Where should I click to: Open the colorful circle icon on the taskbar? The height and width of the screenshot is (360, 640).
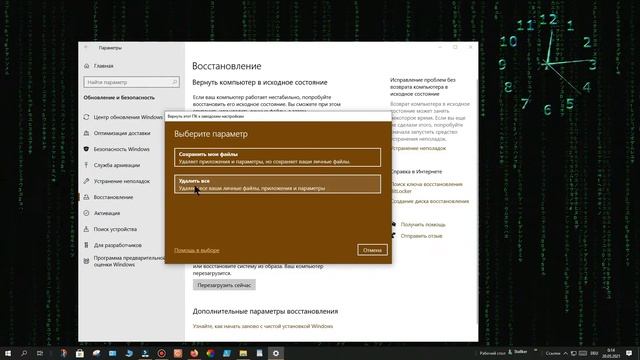coord(211,353)
